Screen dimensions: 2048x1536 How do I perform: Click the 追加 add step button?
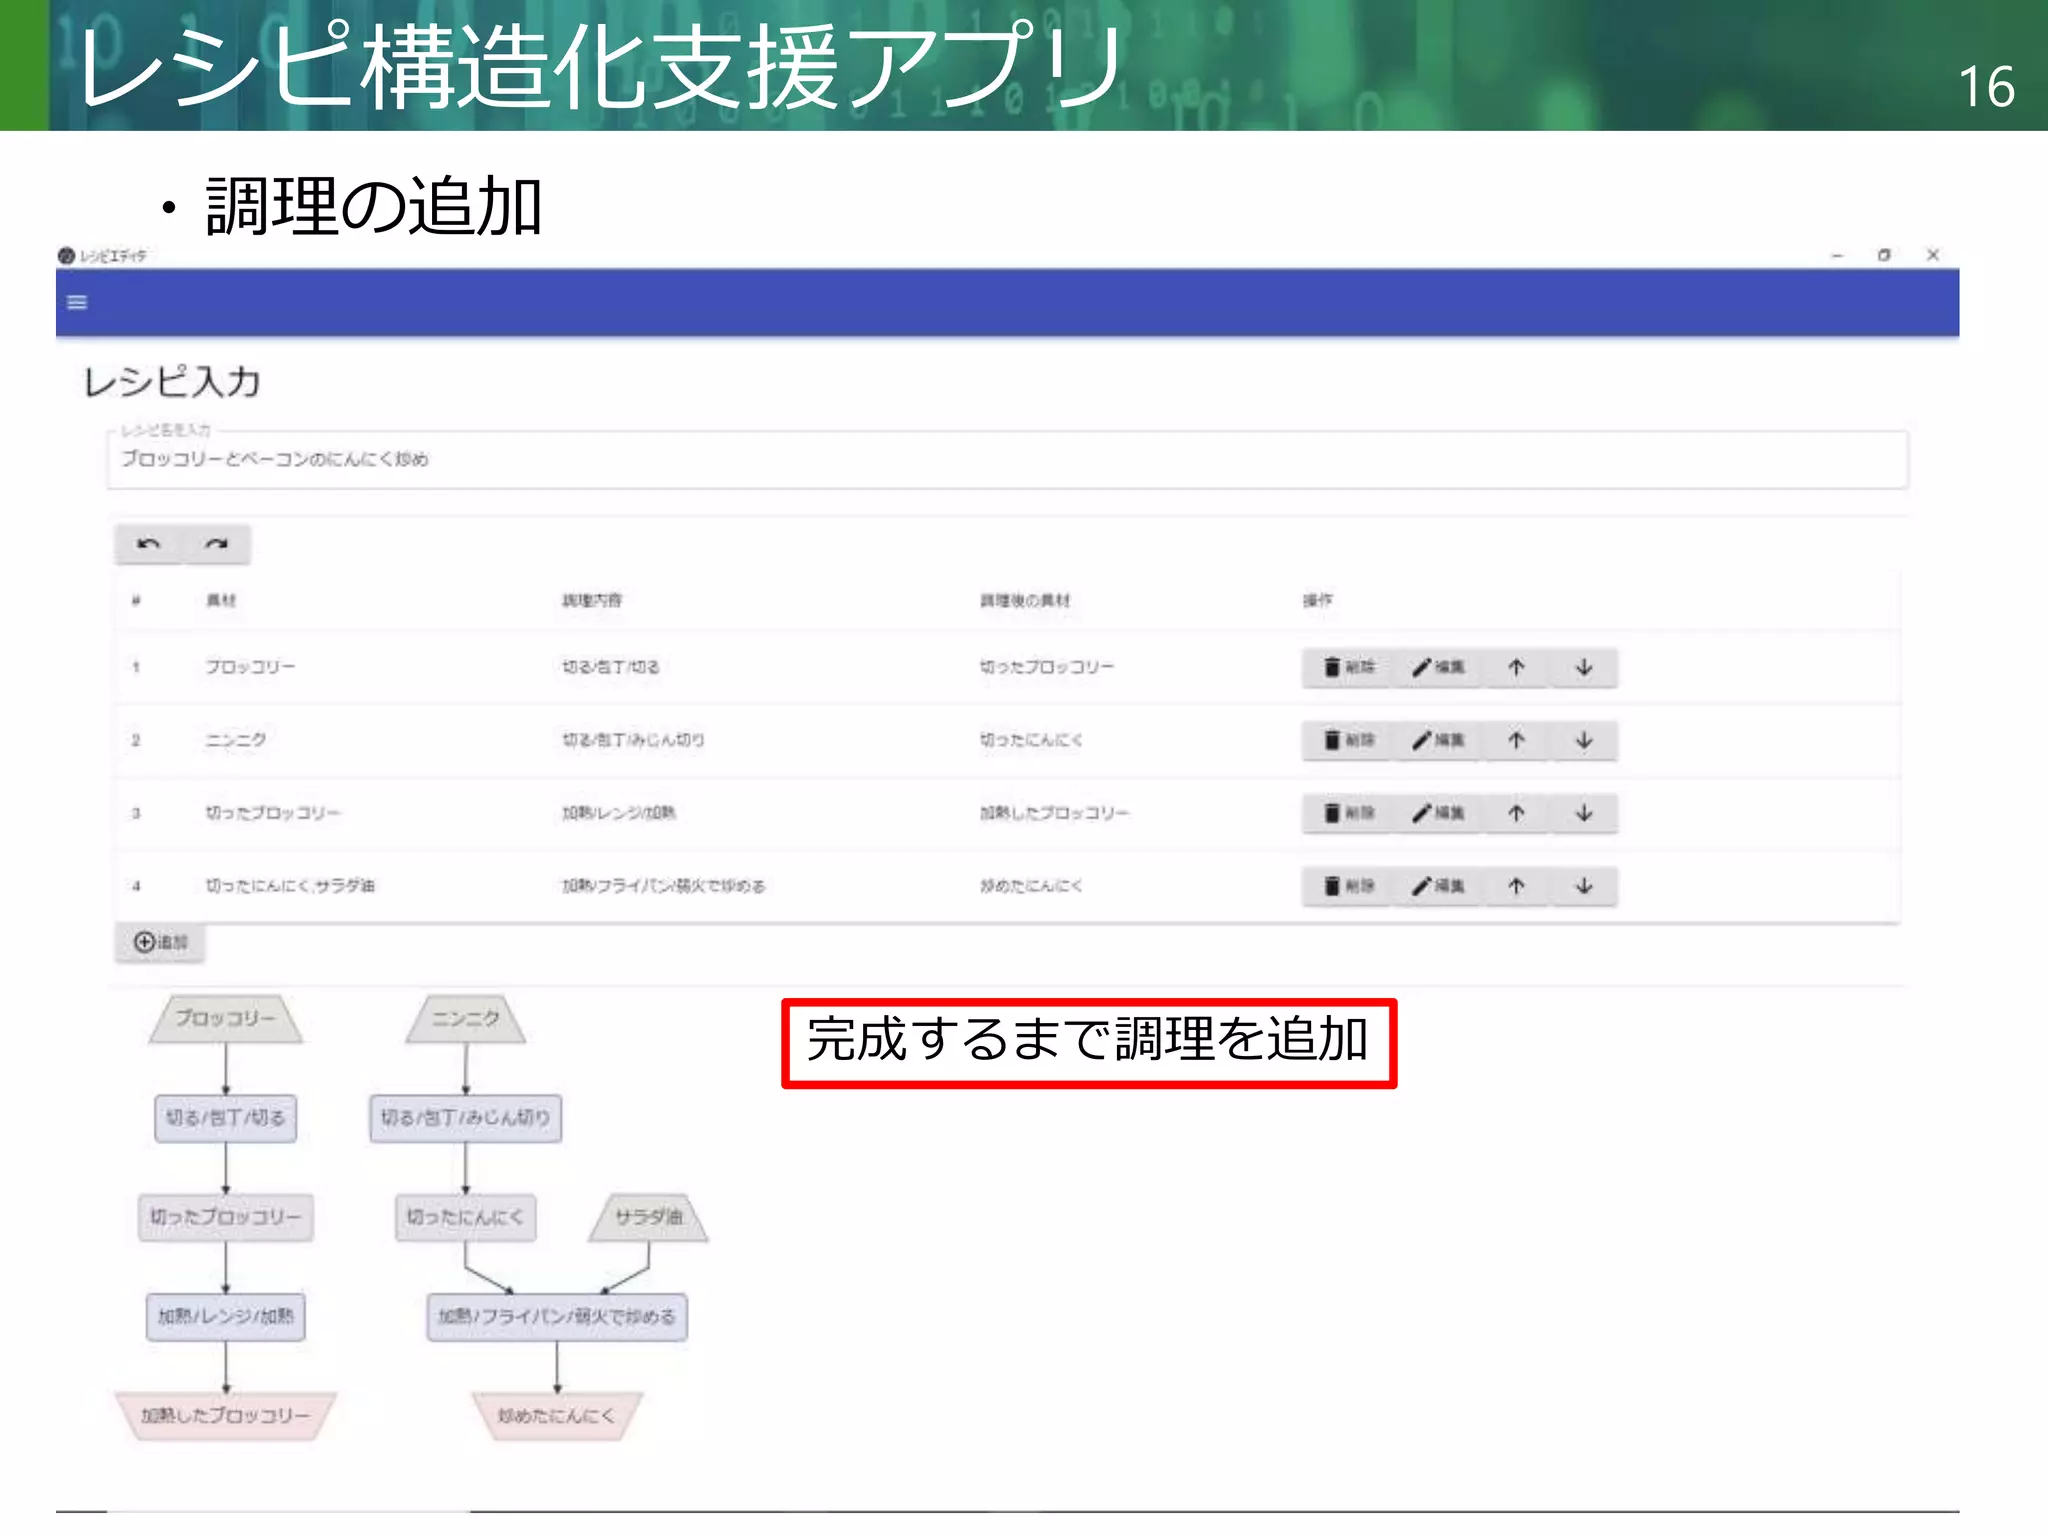click(x=161, y=942)
